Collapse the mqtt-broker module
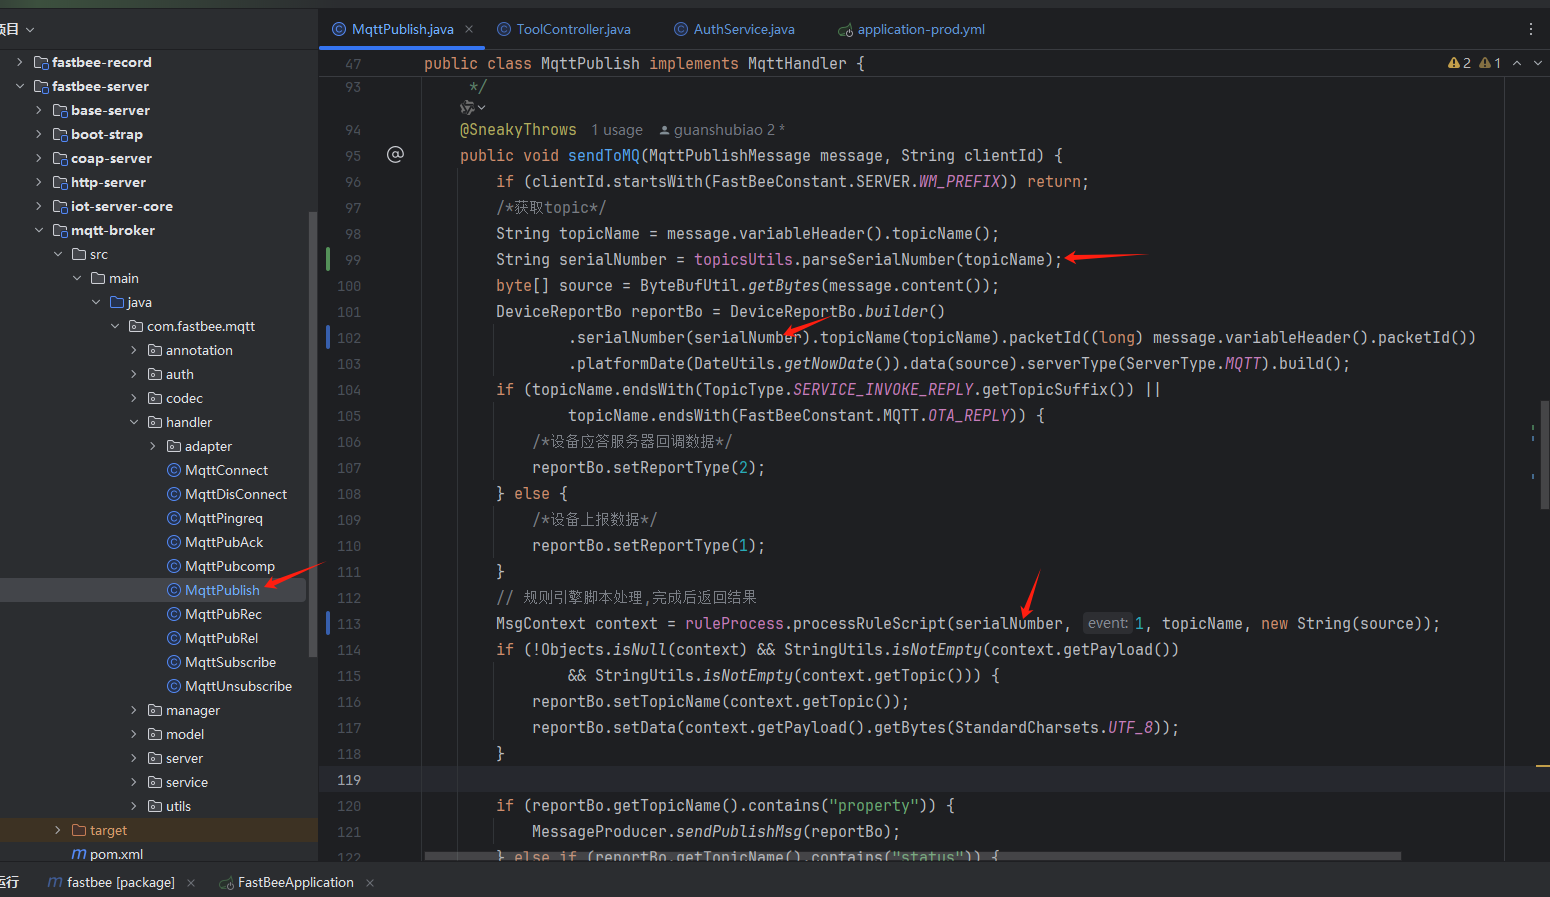The width and height of the screenshot is (1550, 897). tap(38, 230)
